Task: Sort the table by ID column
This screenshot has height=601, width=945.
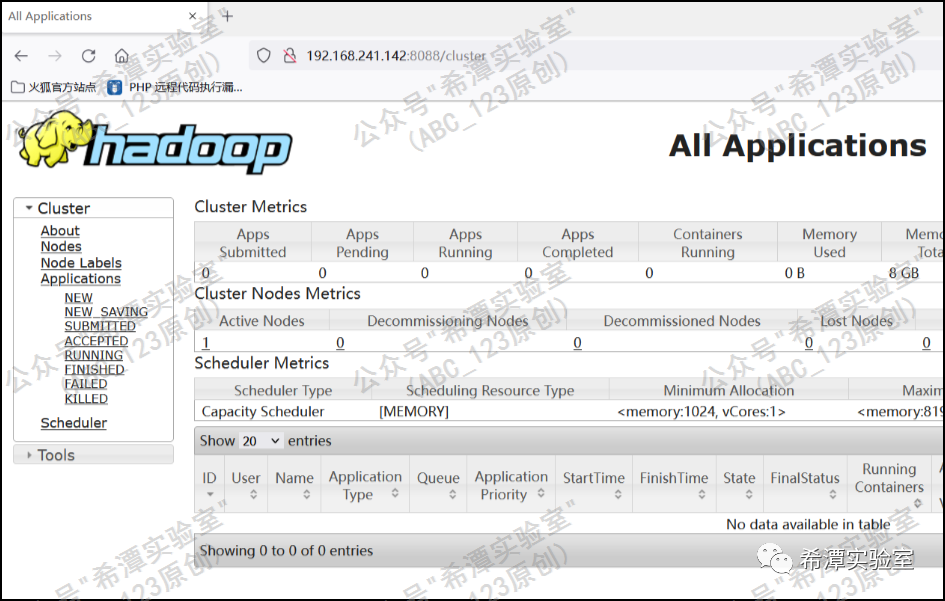Action: 209,485
